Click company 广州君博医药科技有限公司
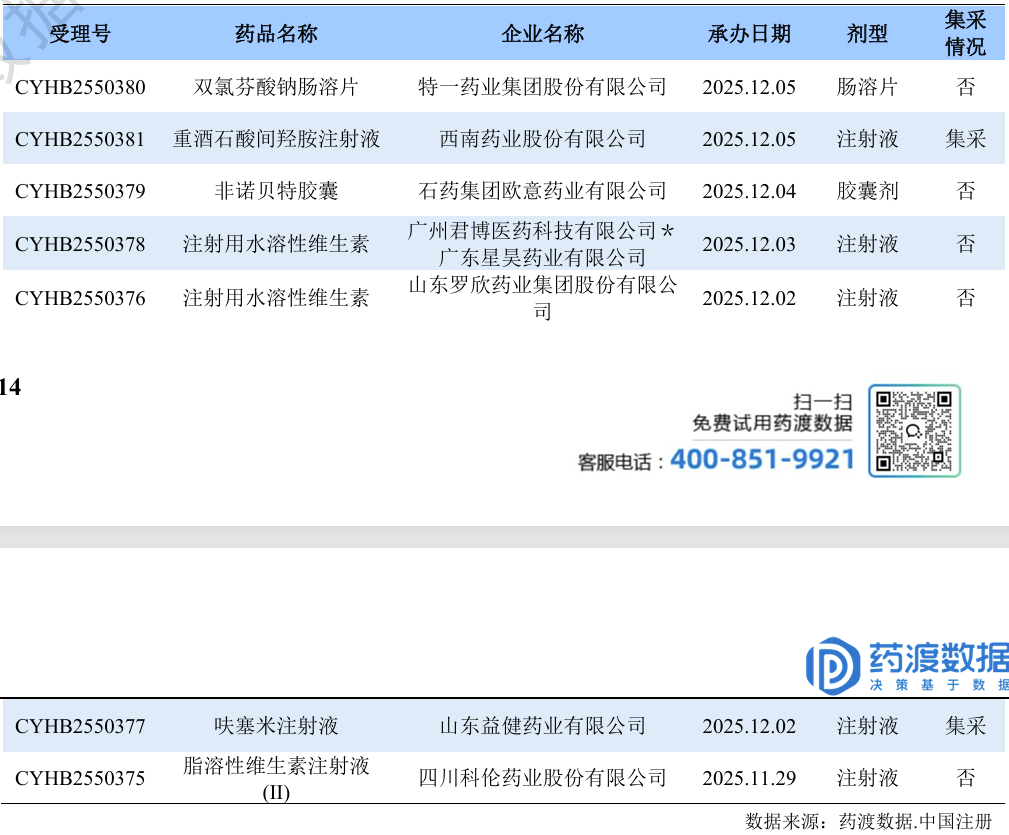This screenshot has width=1009, height=835. click(x=532, y=231)
